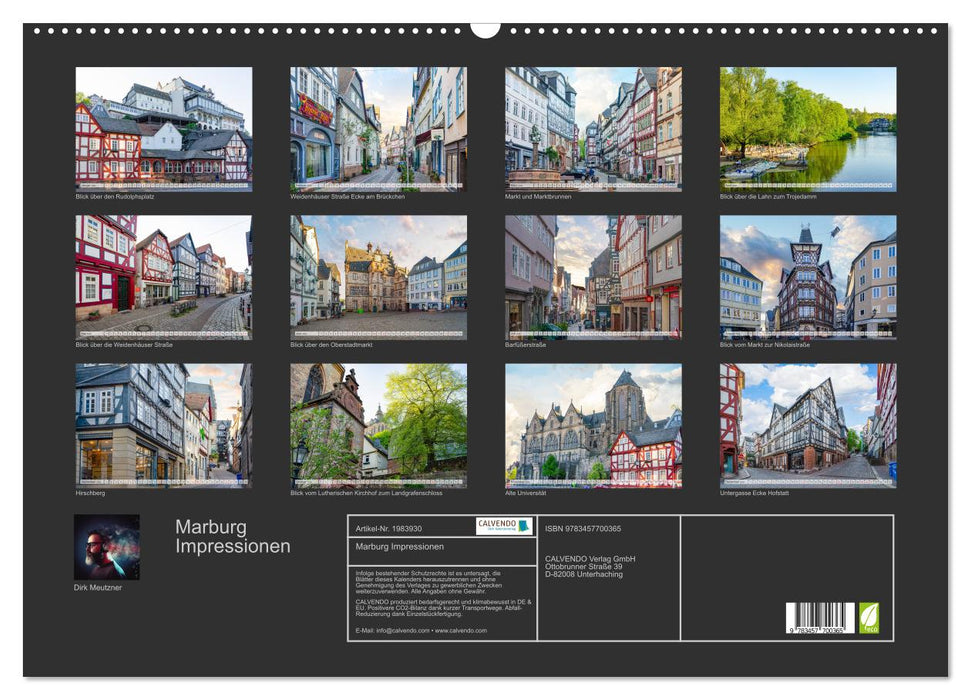Click the Artikel-Nr. 1983930 text
The image size is (971, 700).
(x=388, y=527)
